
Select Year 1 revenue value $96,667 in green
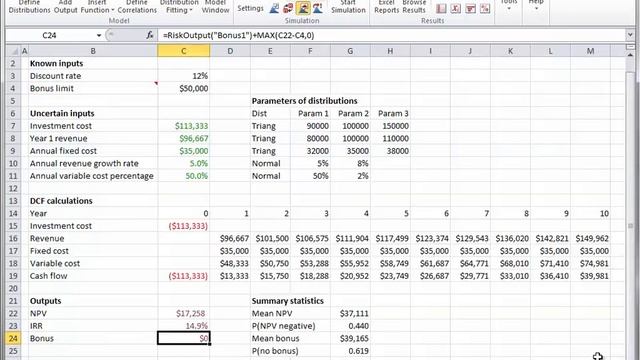[184, 138]
